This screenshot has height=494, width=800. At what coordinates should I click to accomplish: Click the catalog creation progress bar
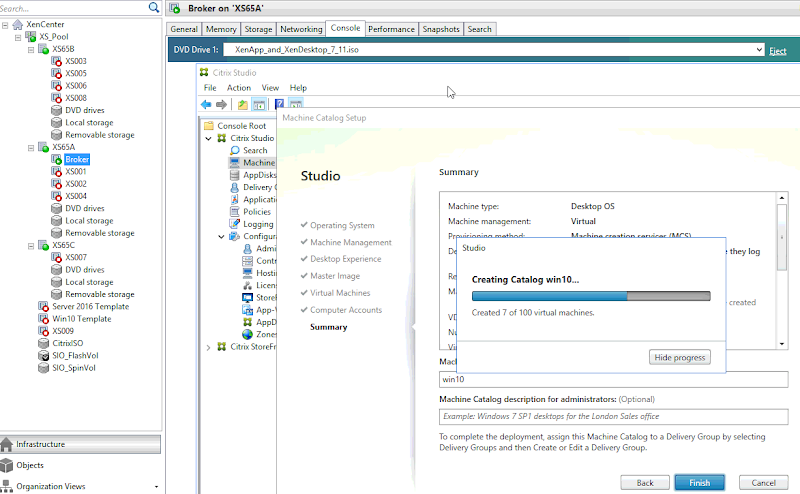point(591,296)
